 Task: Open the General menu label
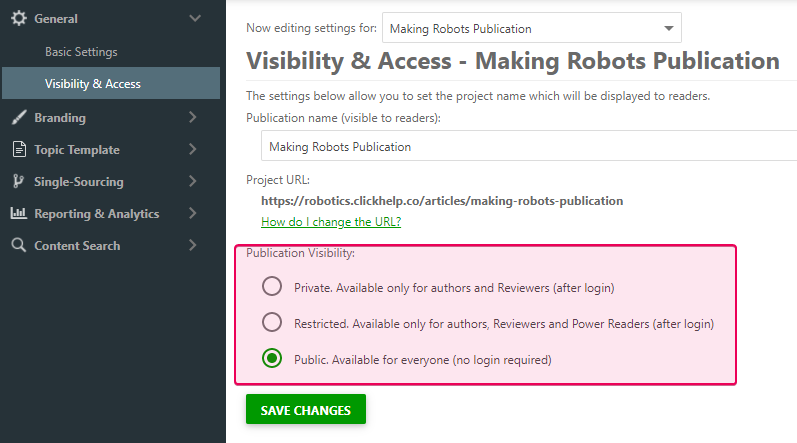(56, 19)
